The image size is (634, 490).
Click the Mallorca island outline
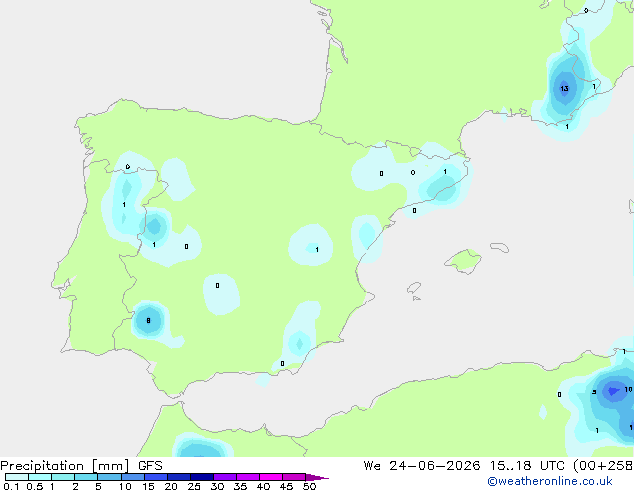tap(463, 262)
